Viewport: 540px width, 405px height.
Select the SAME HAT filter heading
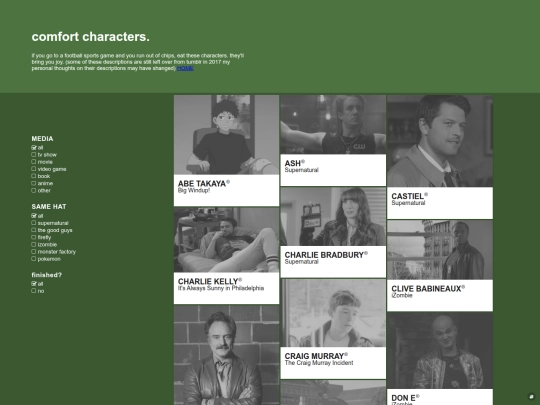pyautogui.click(x=49, y=207)
